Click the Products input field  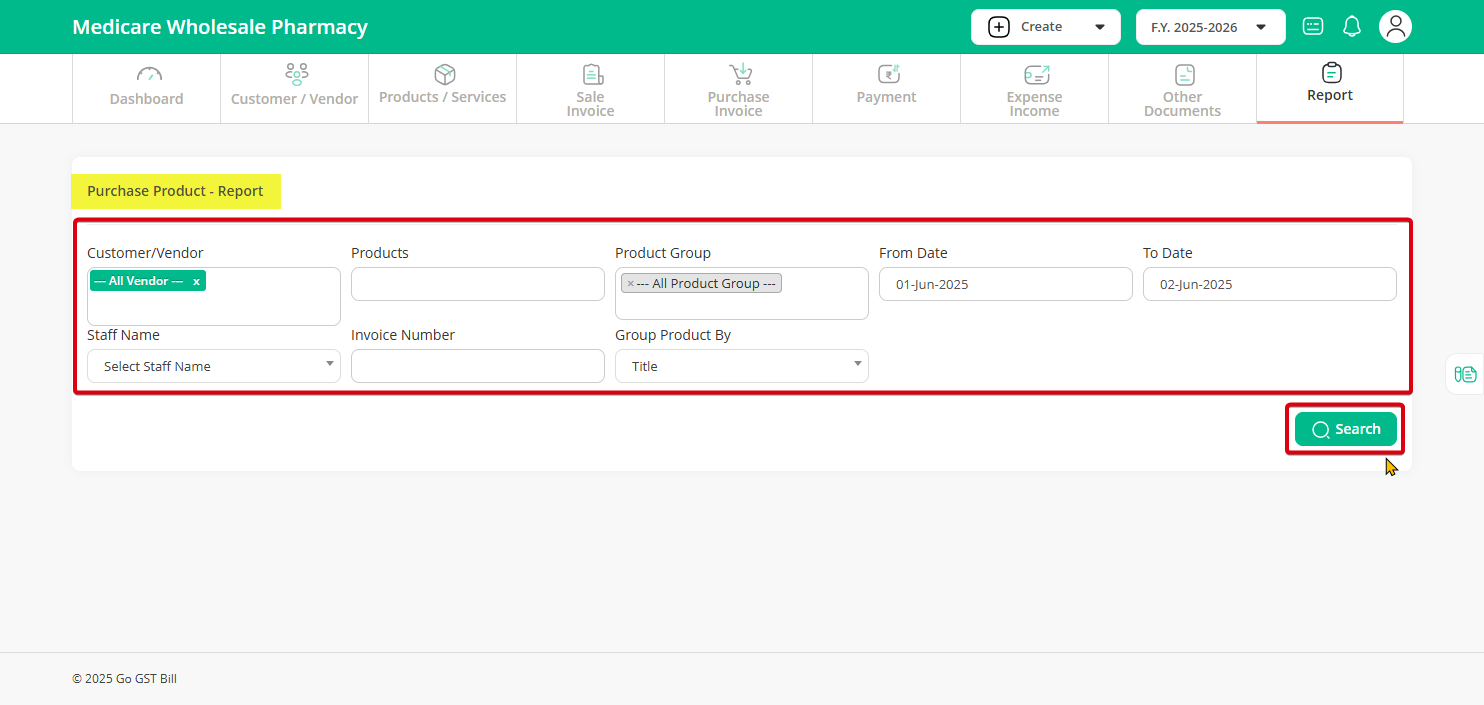click(478, 284)
